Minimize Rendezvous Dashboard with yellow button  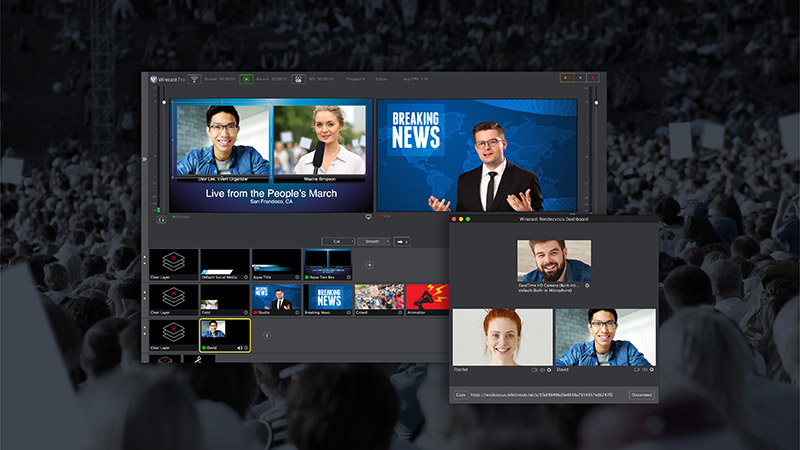coord(461,219)
